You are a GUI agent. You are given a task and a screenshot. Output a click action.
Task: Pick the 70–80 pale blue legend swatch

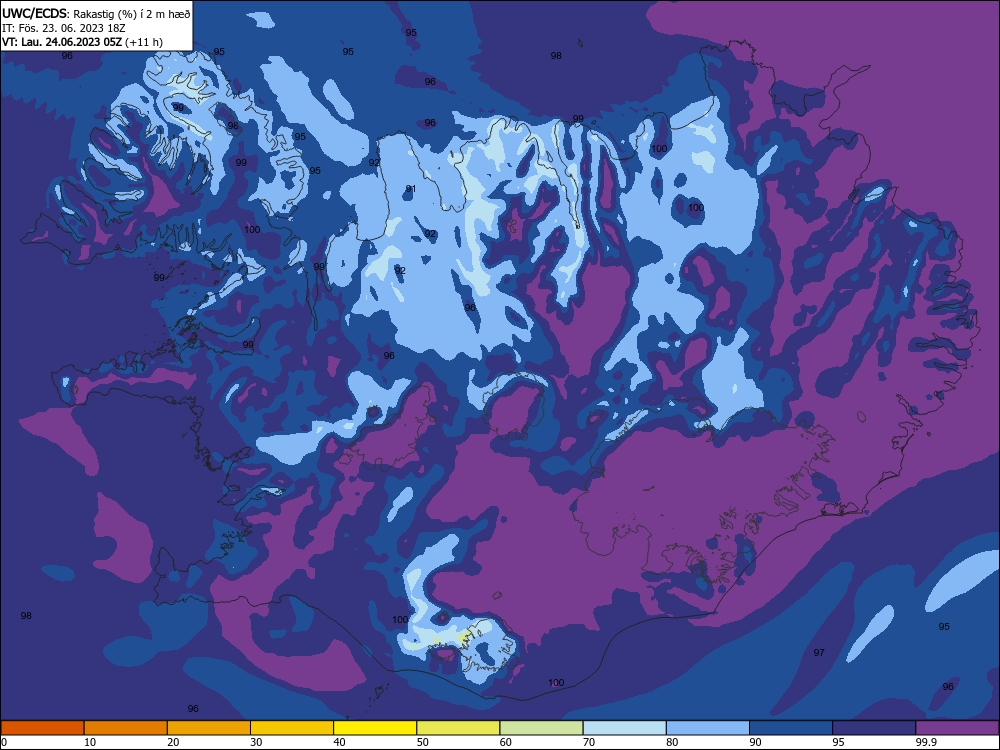point(625,728)
